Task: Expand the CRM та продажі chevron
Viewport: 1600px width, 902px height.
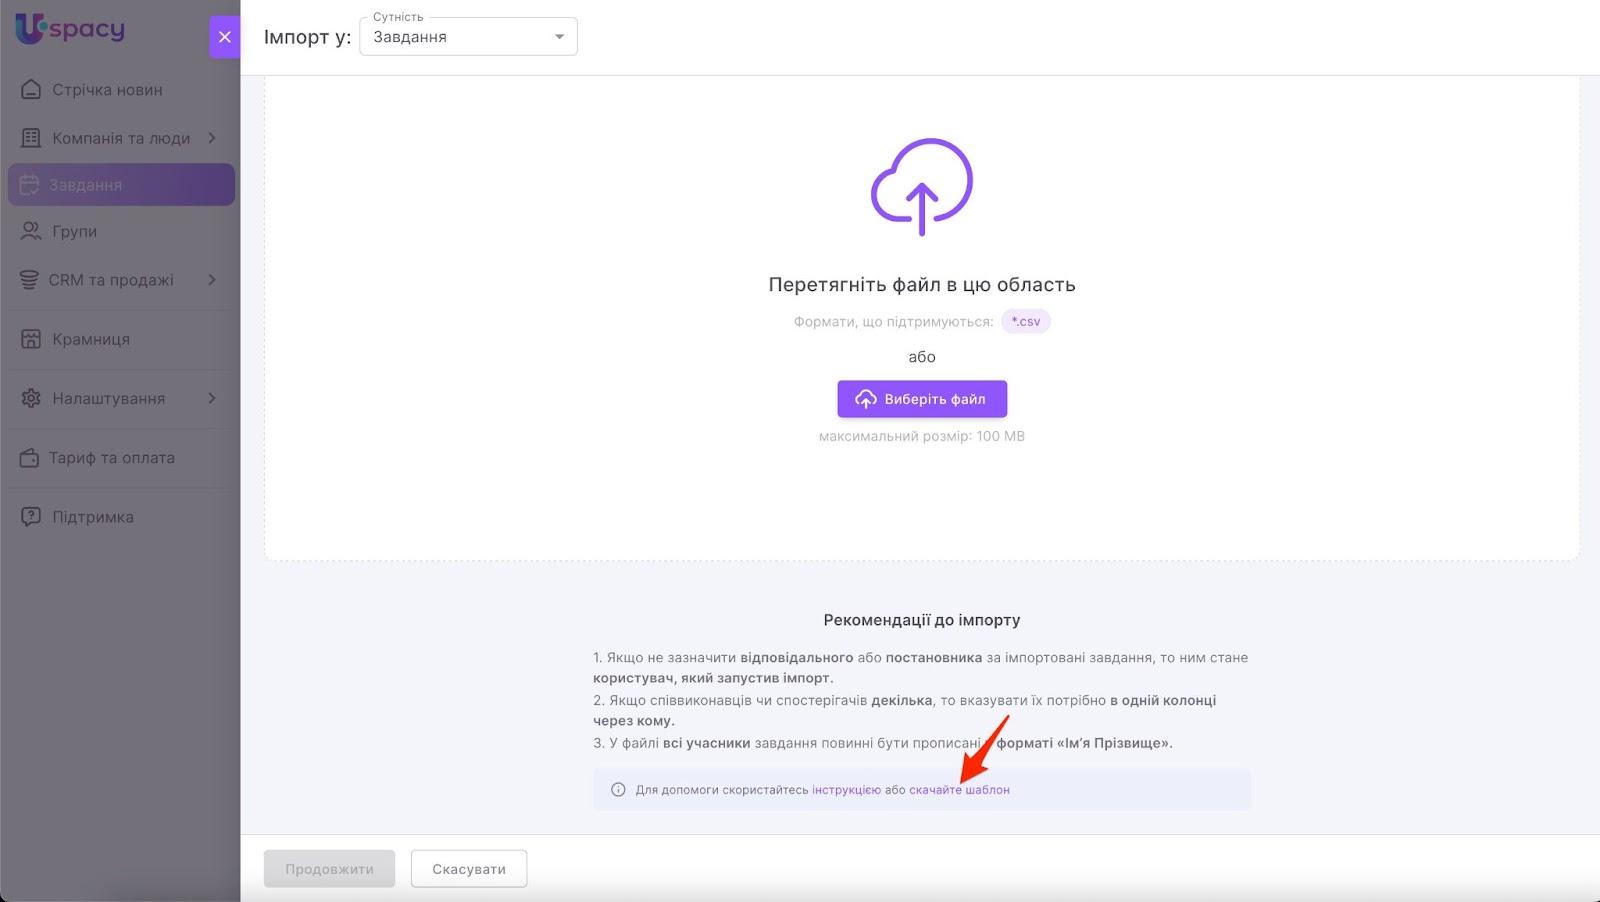Action: pyautogui.click(x=212, y=280)
